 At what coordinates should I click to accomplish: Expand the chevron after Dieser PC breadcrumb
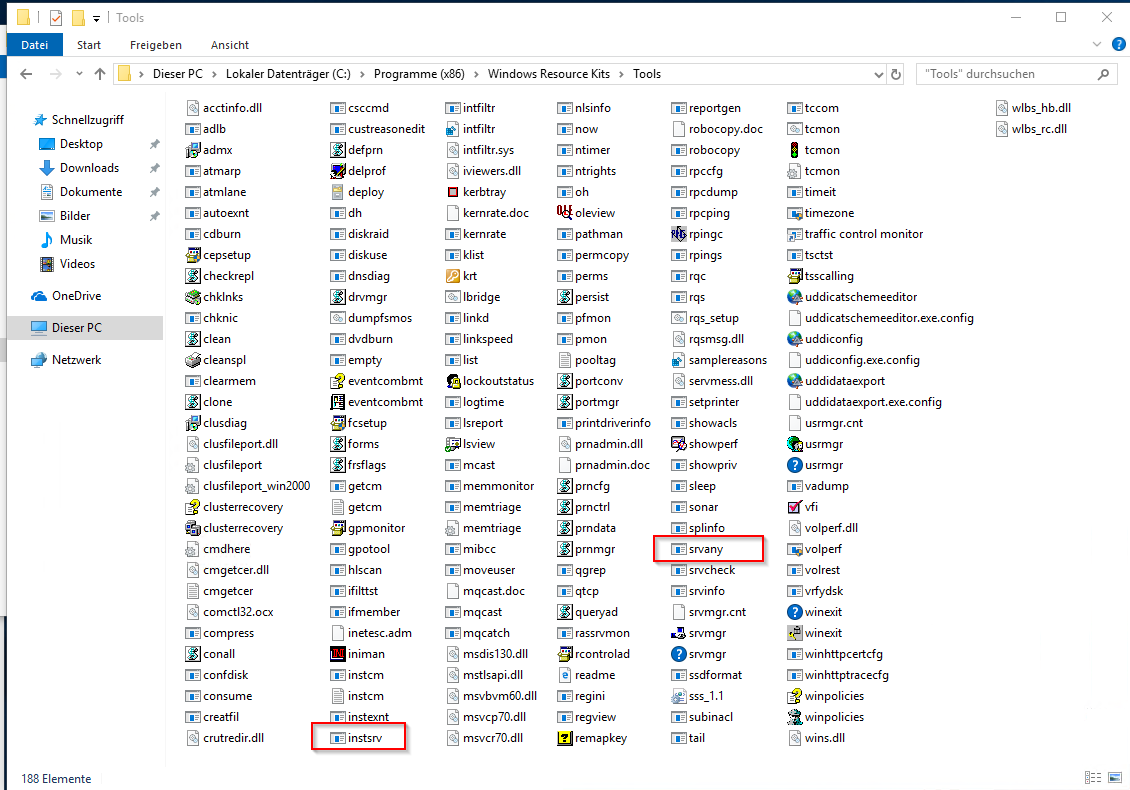click(x=215, y=74)
